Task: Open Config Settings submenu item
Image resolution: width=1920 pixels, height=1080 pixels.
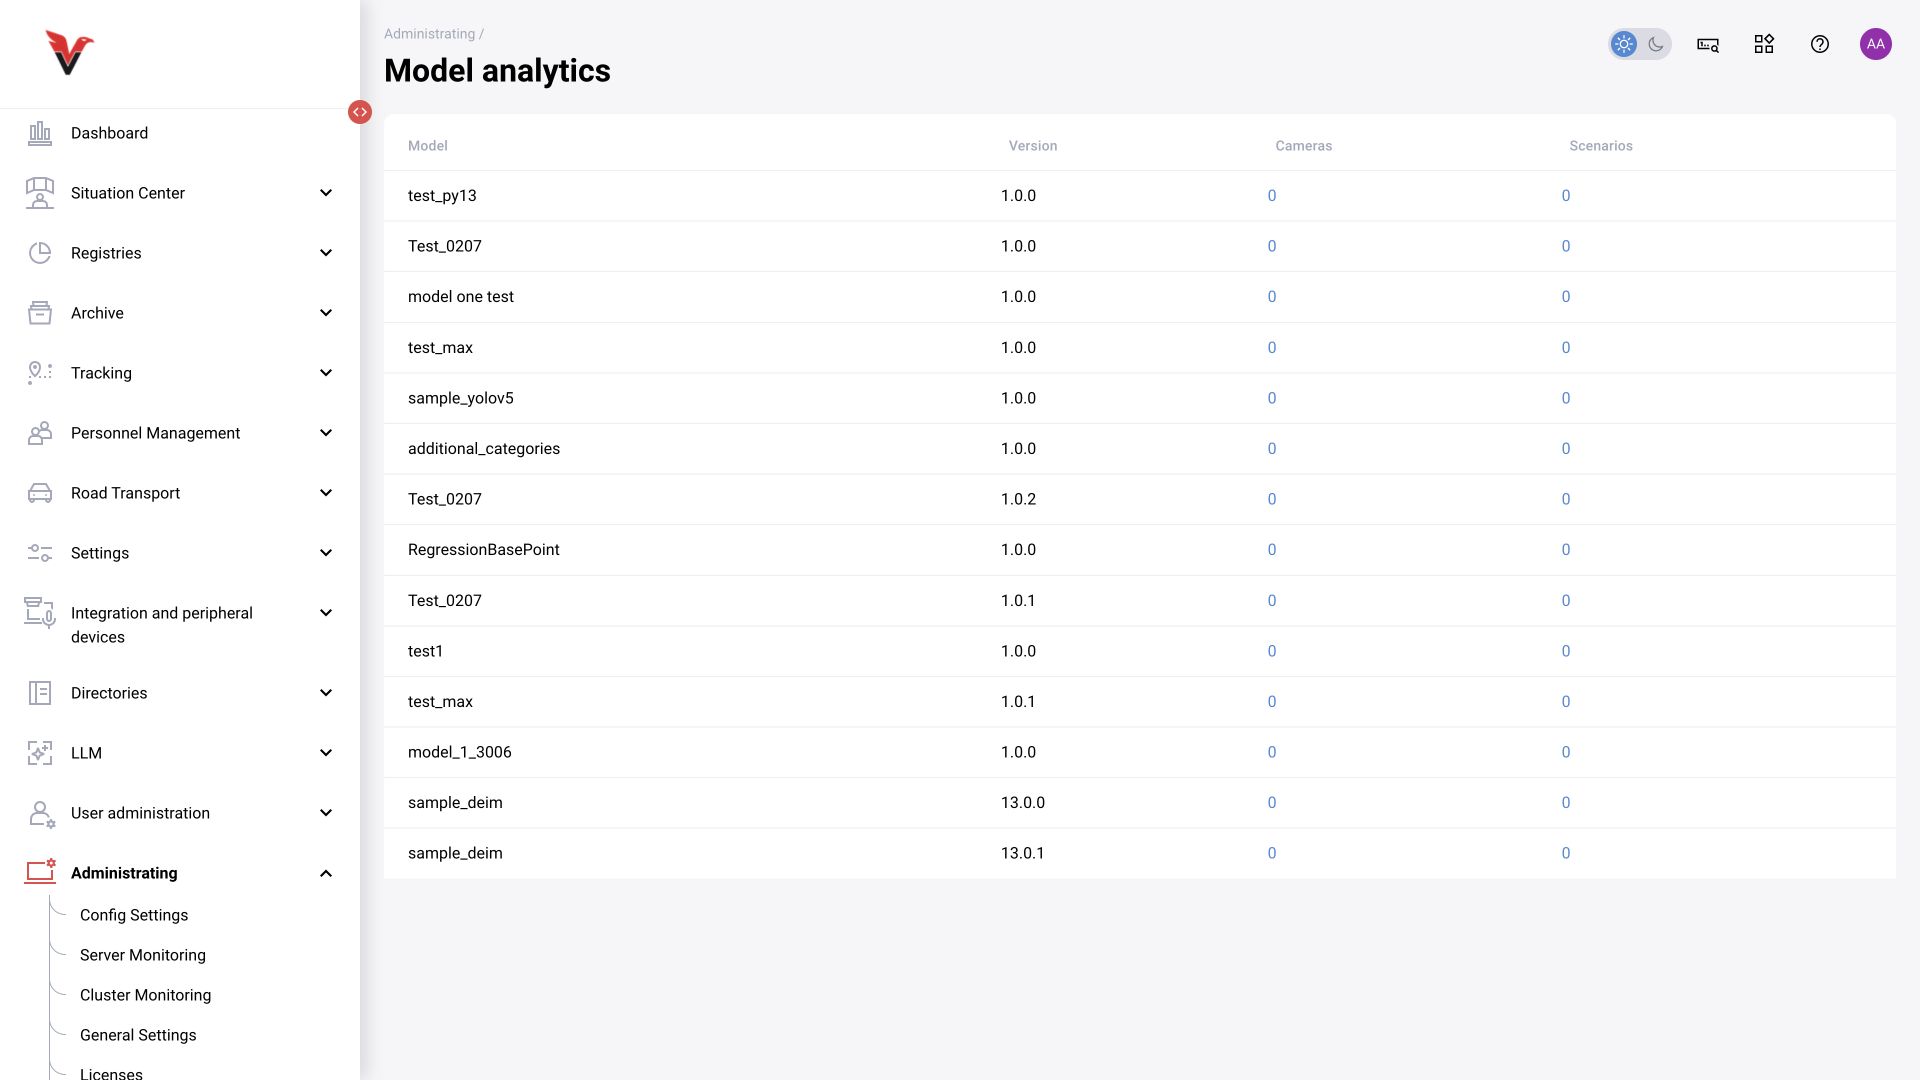Action: coord(134,915)
